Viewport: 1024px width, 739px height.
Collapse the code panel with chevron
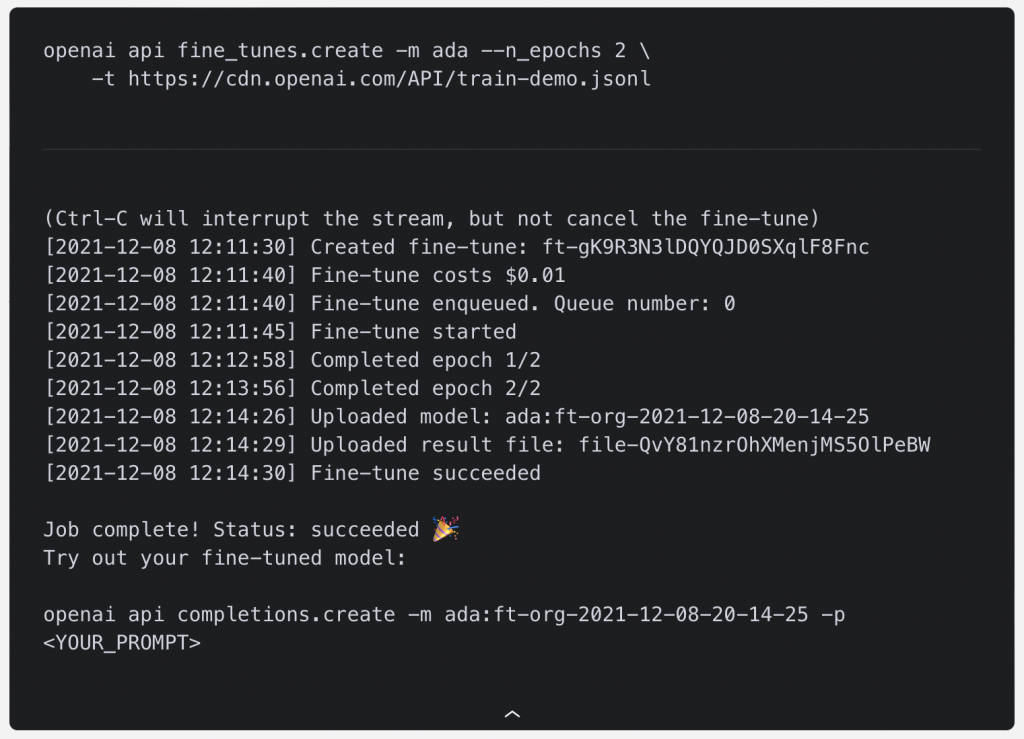coord(513,714)
